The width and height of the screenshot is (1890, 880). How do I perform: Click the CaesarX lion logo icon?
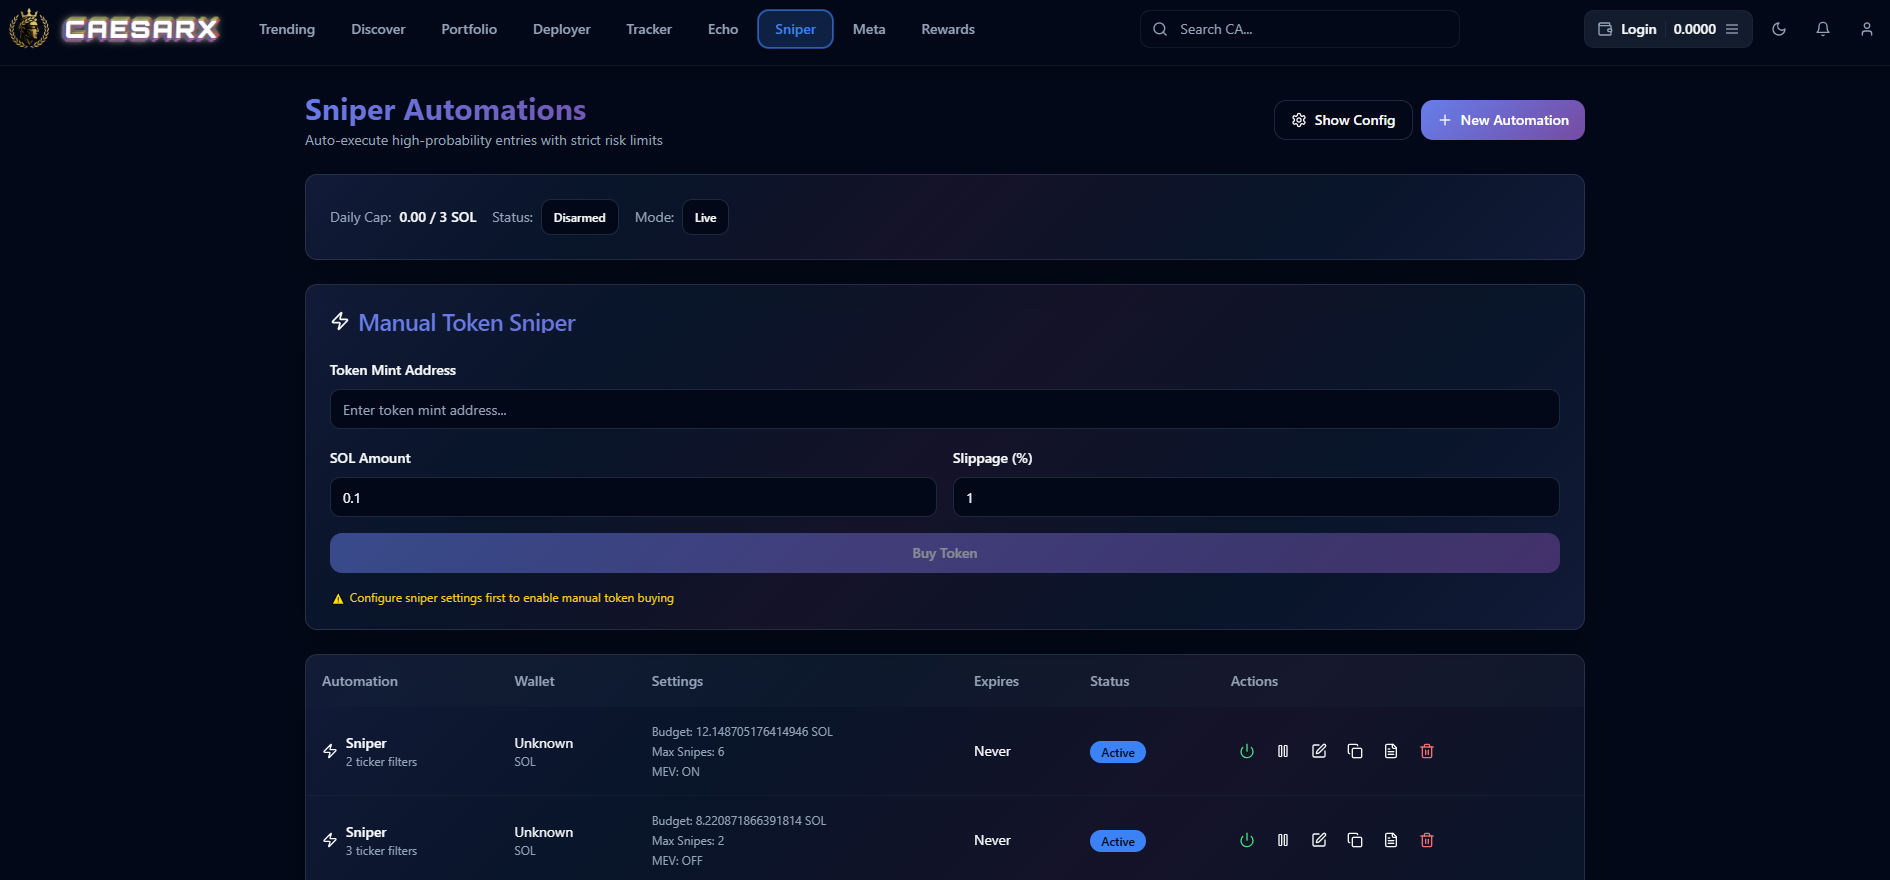click(29, 28)
